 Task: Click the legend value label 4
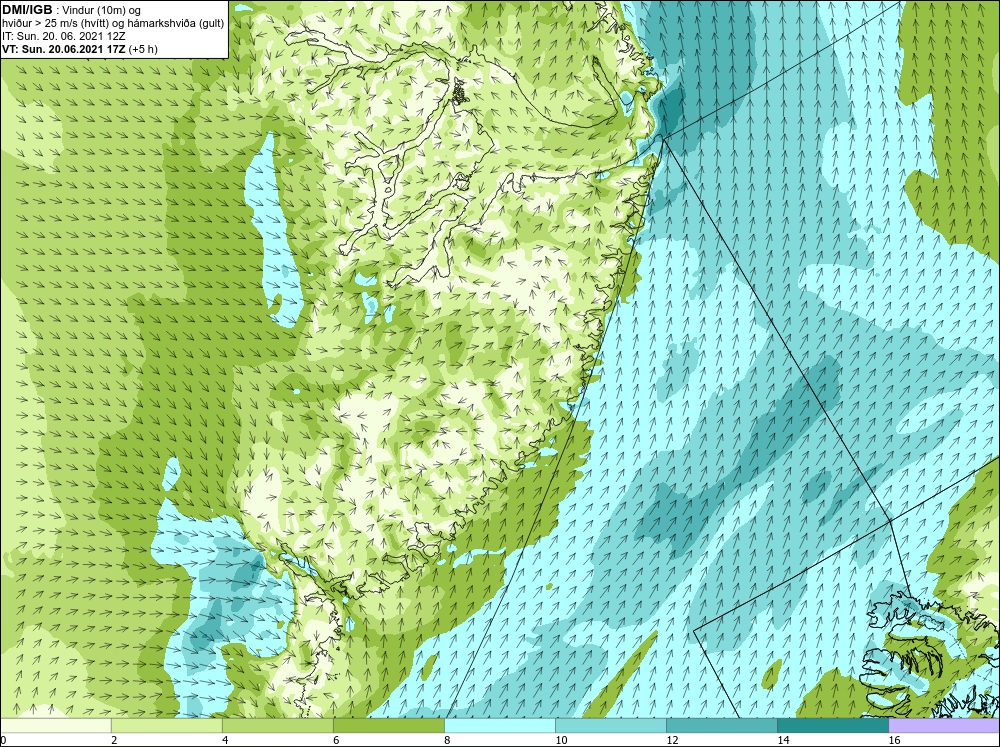[225, 740]
